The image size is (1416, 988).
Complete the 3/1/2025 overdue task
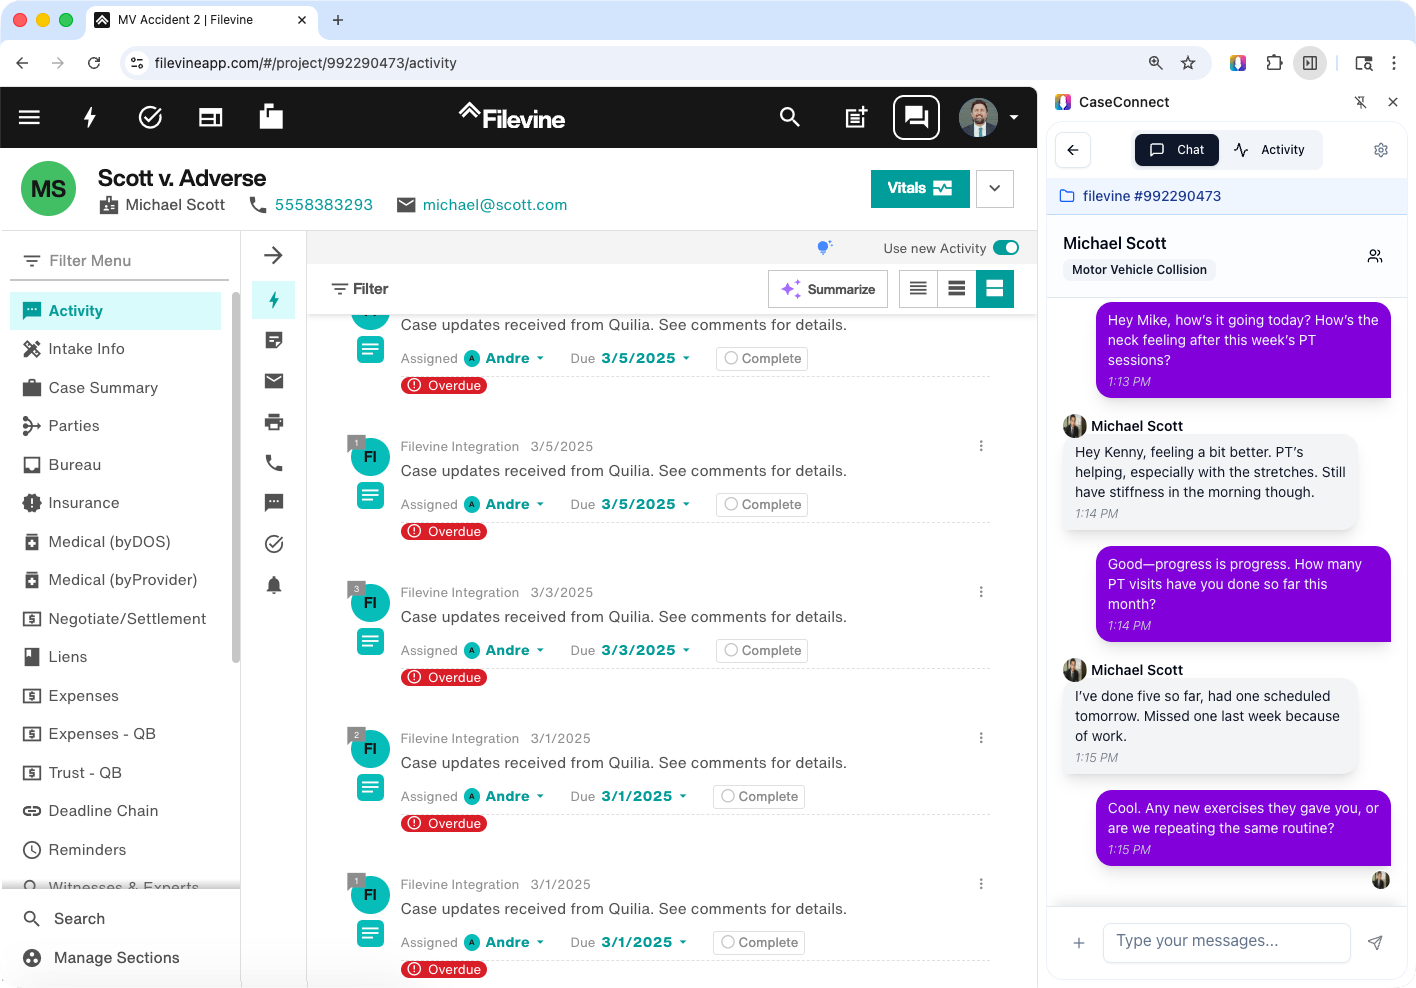pos(759,796)
